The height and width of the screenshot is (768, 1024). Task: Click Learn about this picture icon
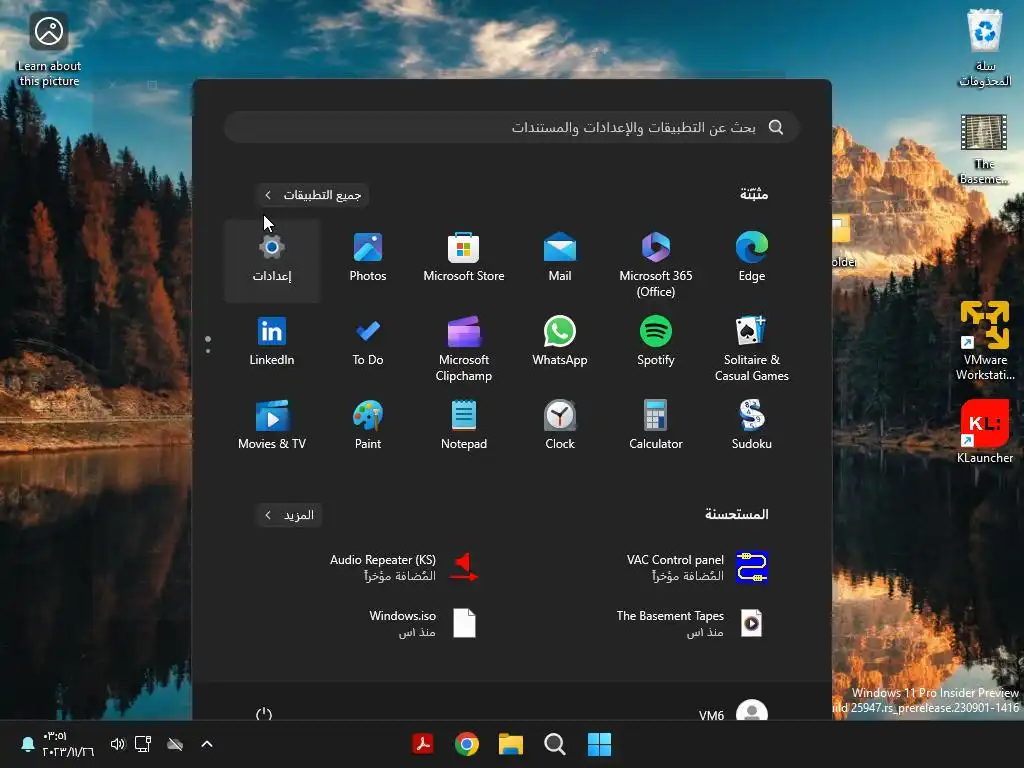[x=49, y=50]
